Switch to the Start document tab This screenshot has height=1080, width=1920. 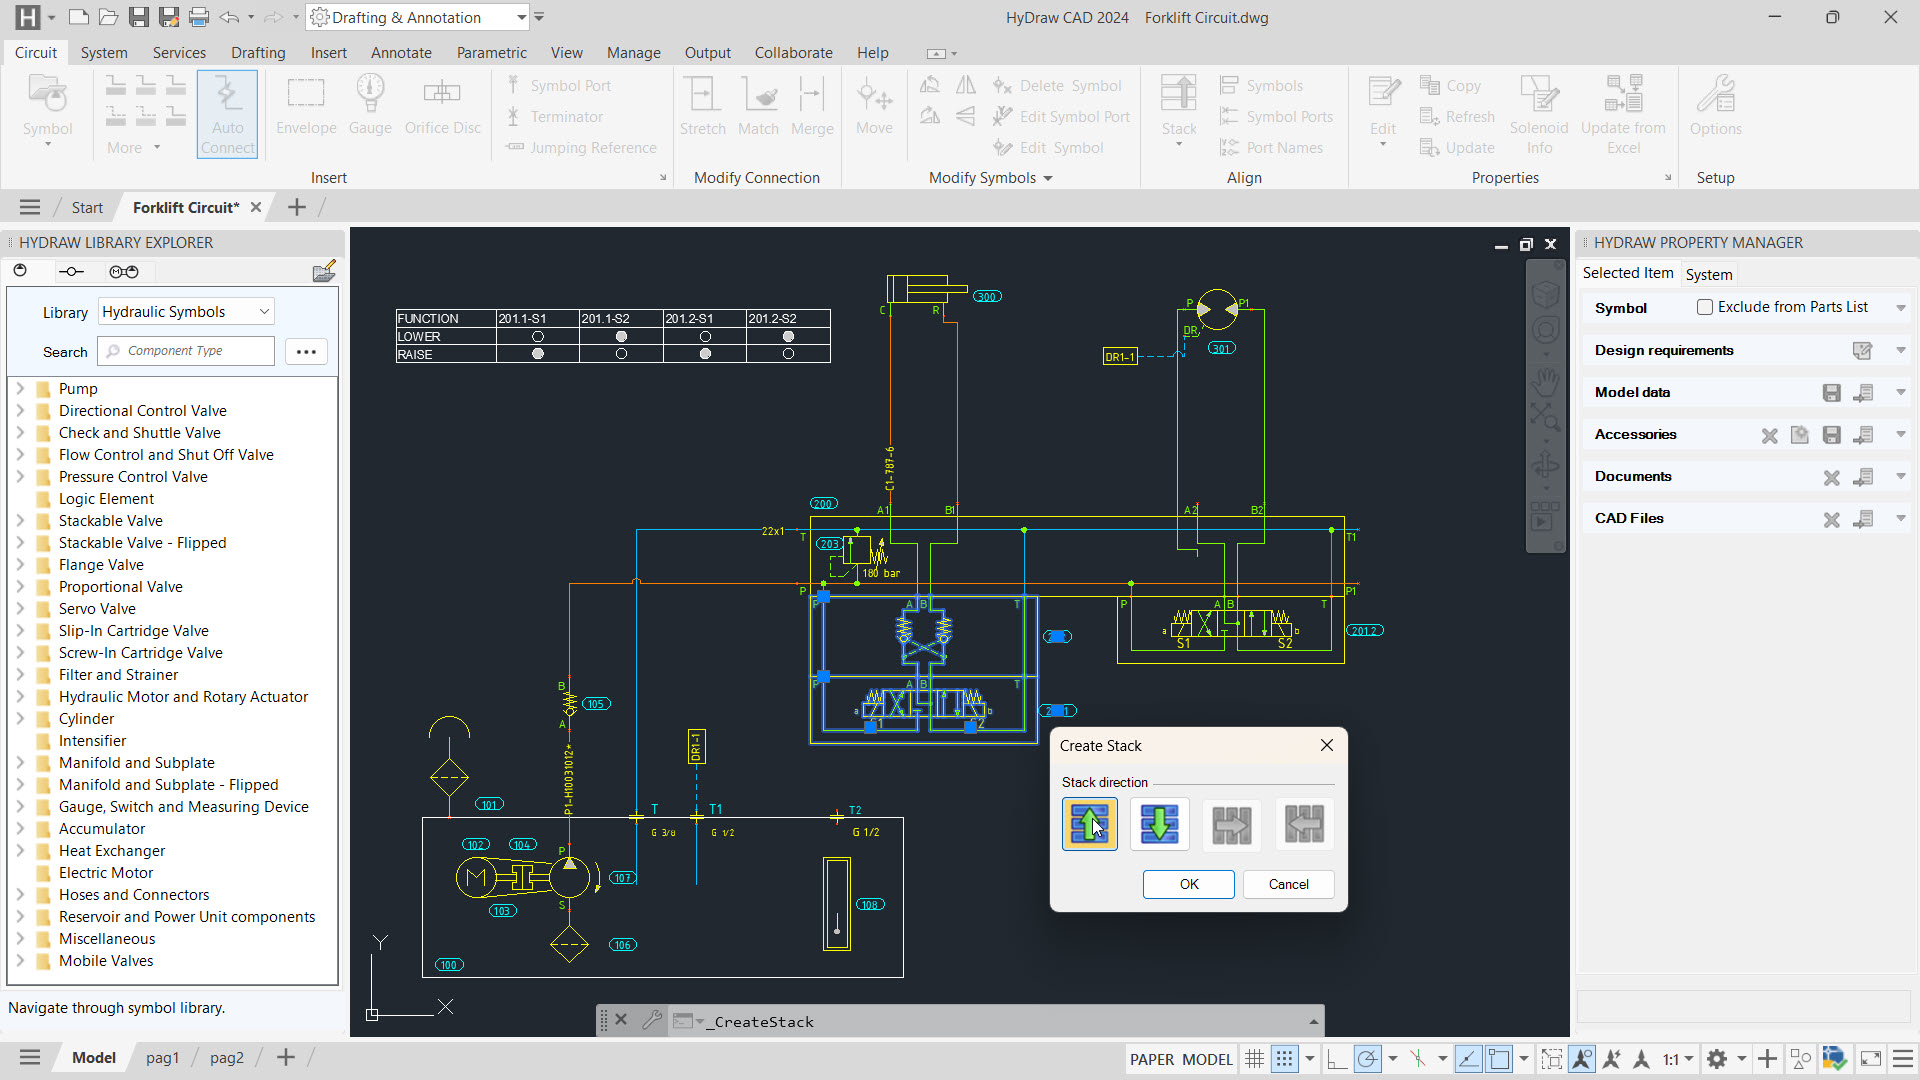(x=87, y=207)
